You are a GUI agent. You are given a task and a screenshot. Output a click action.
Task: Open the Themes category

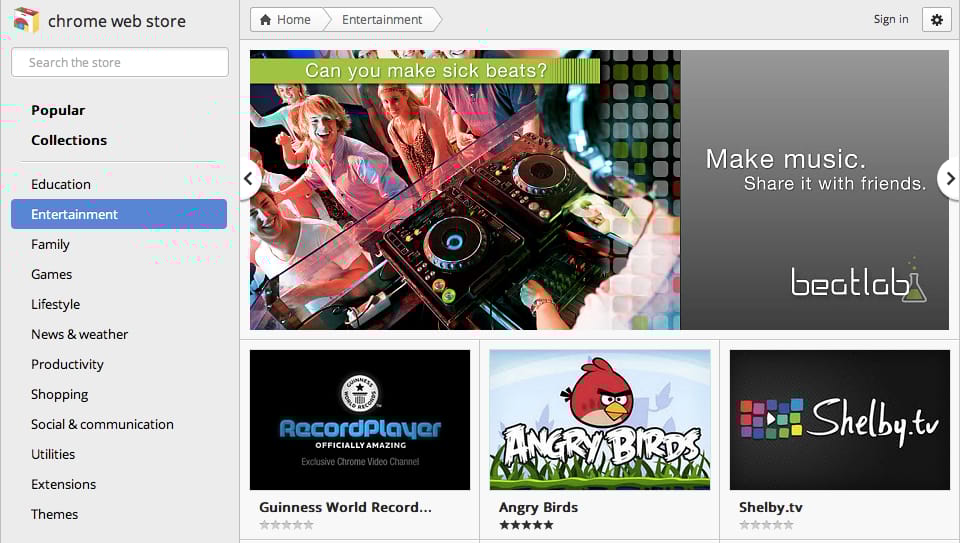pyautogui.click(x=54, y=515)
